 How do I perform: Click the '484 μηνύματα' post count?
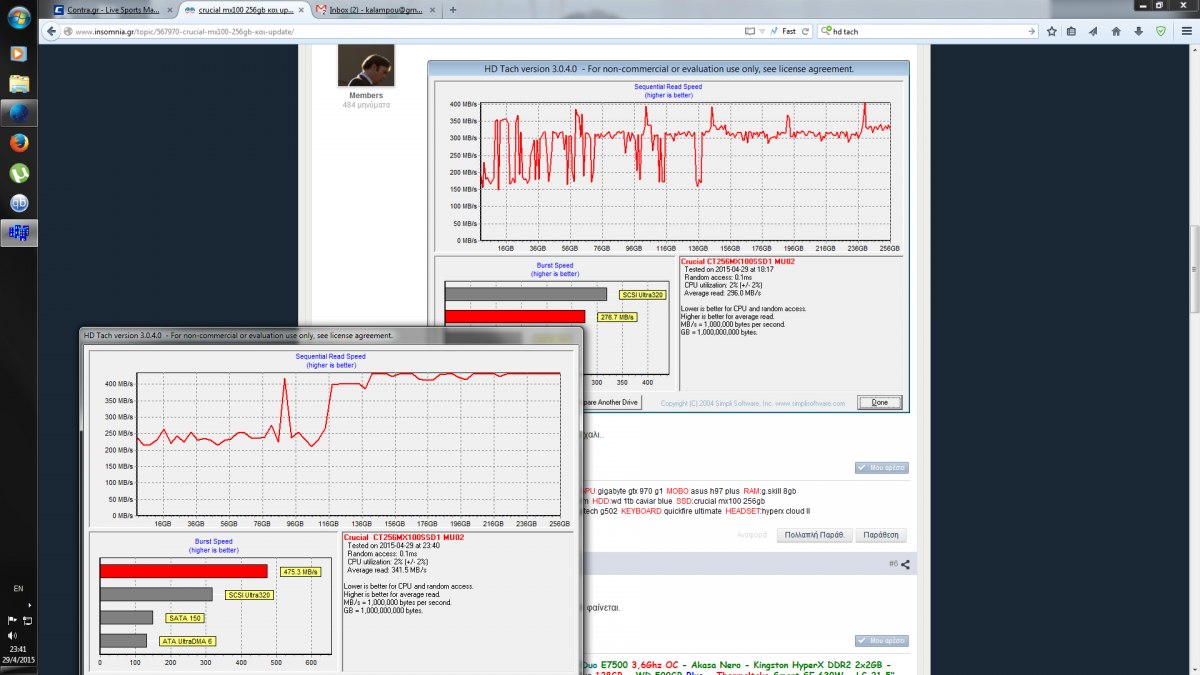[x=366, y=105]
